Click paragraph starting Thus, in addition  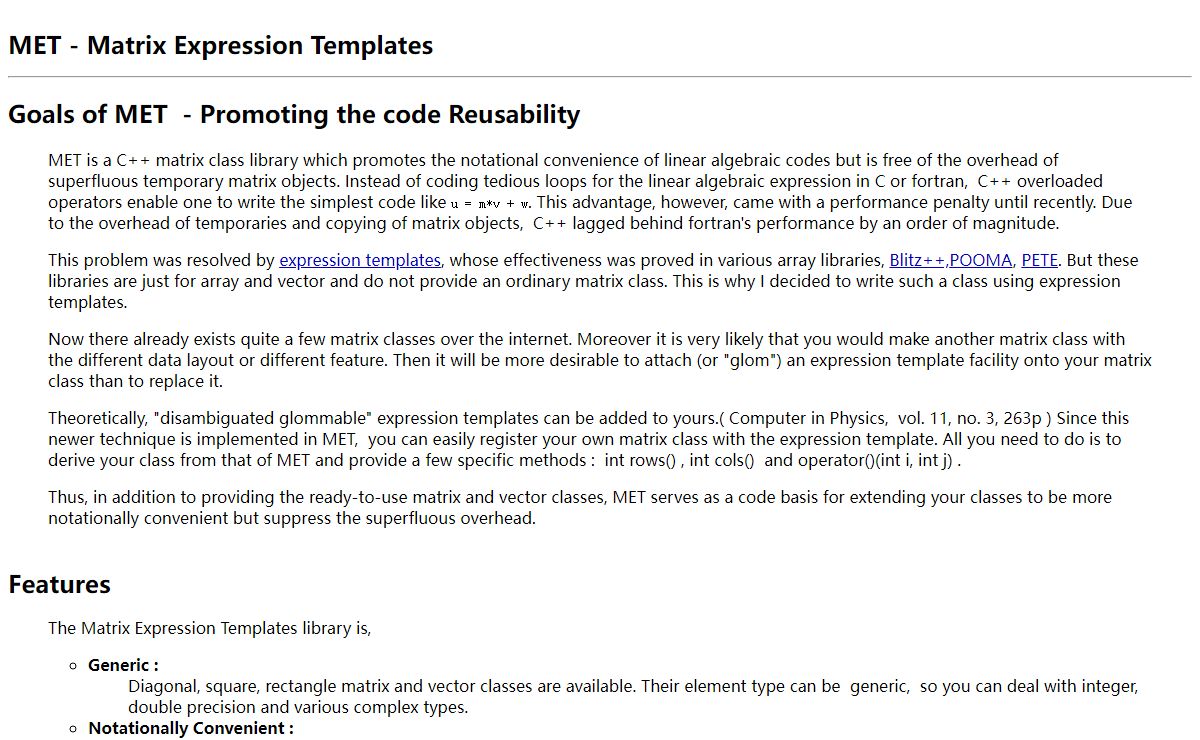coord(580,507)
